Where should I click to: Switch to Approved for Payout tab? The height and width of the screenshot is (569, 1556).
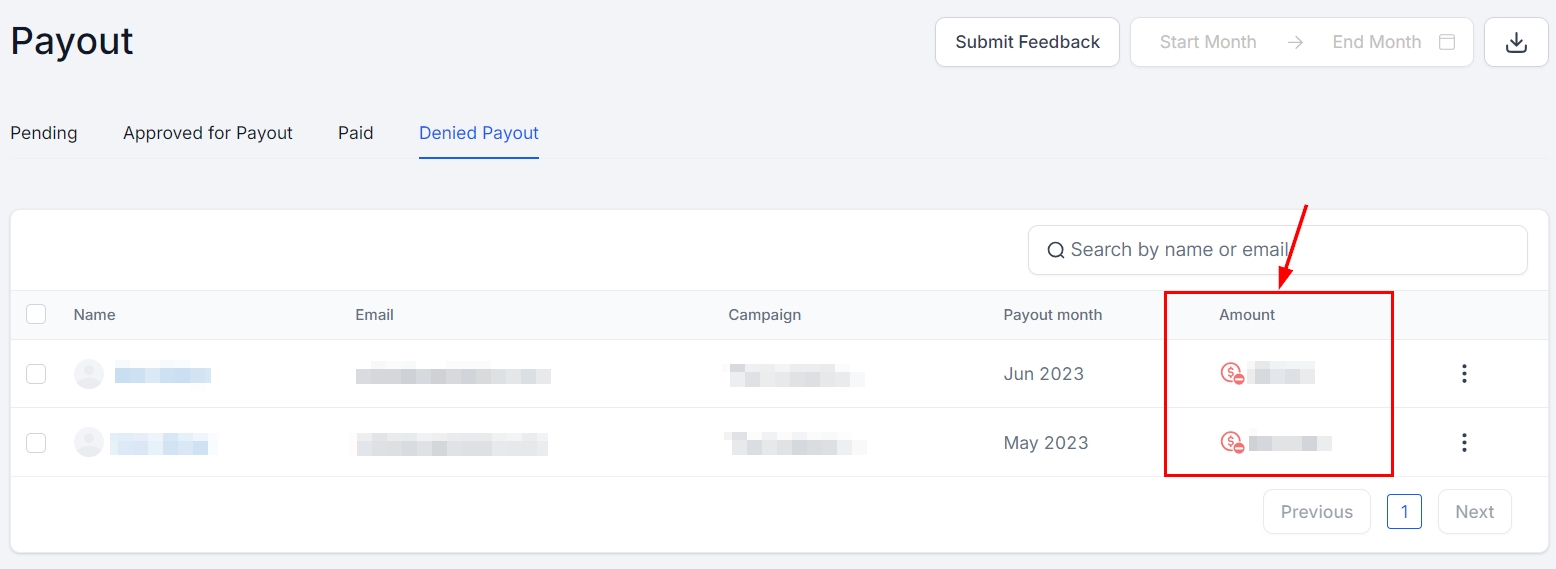pos(208,133)
